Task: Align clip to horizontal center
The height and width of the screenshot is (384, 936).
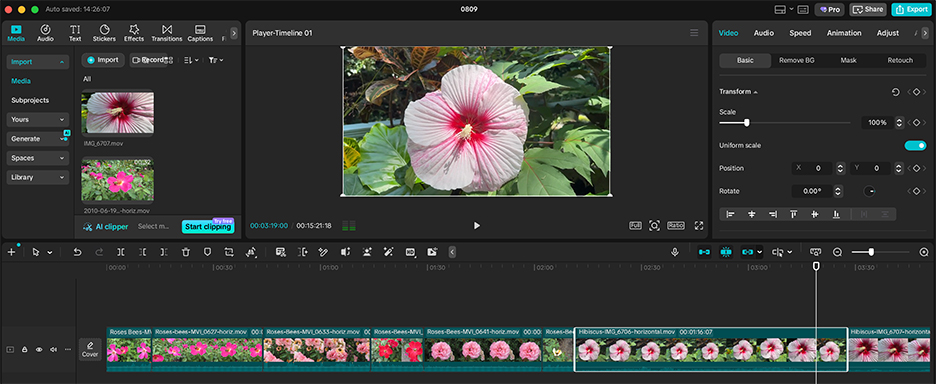Action: pos(752,214)
